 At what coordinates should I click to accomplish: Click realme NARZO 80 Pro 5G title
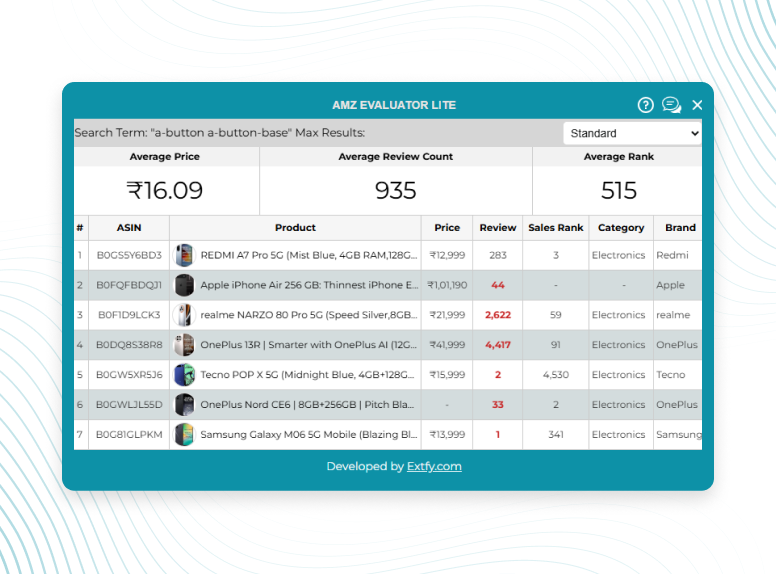(x=309, y=315)
